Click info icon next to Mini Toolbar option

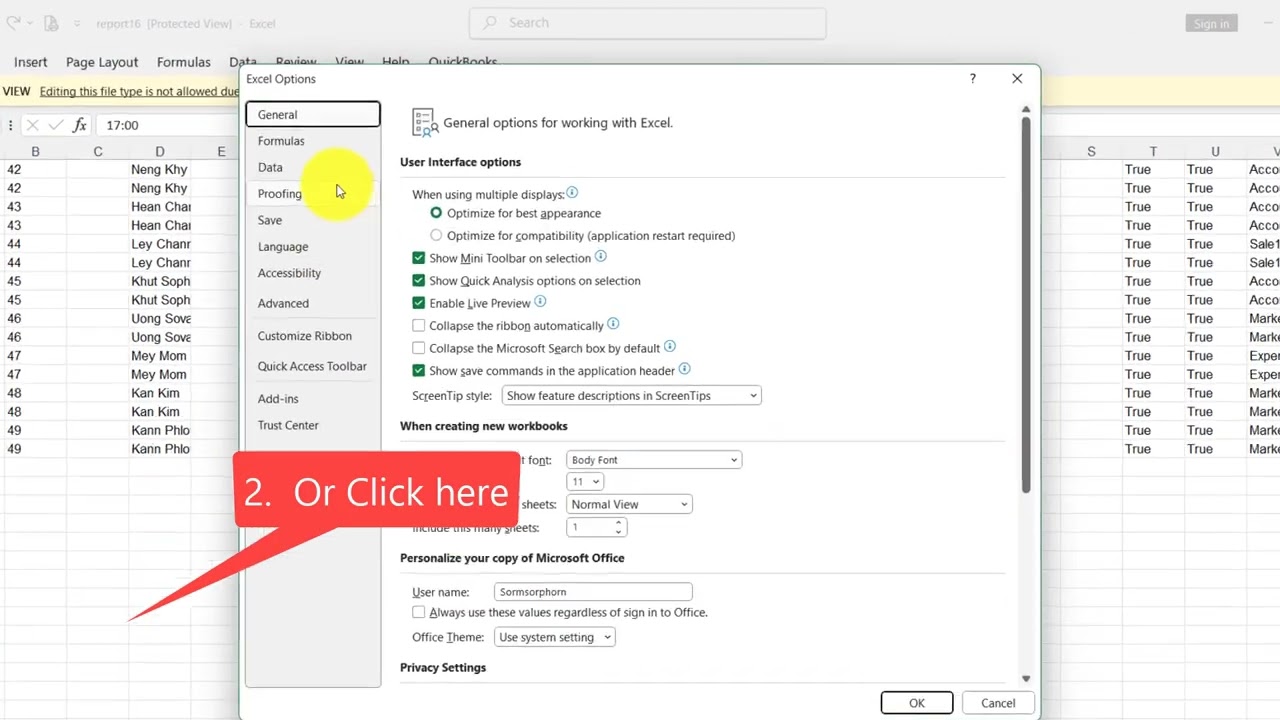[x=601, y=257]
